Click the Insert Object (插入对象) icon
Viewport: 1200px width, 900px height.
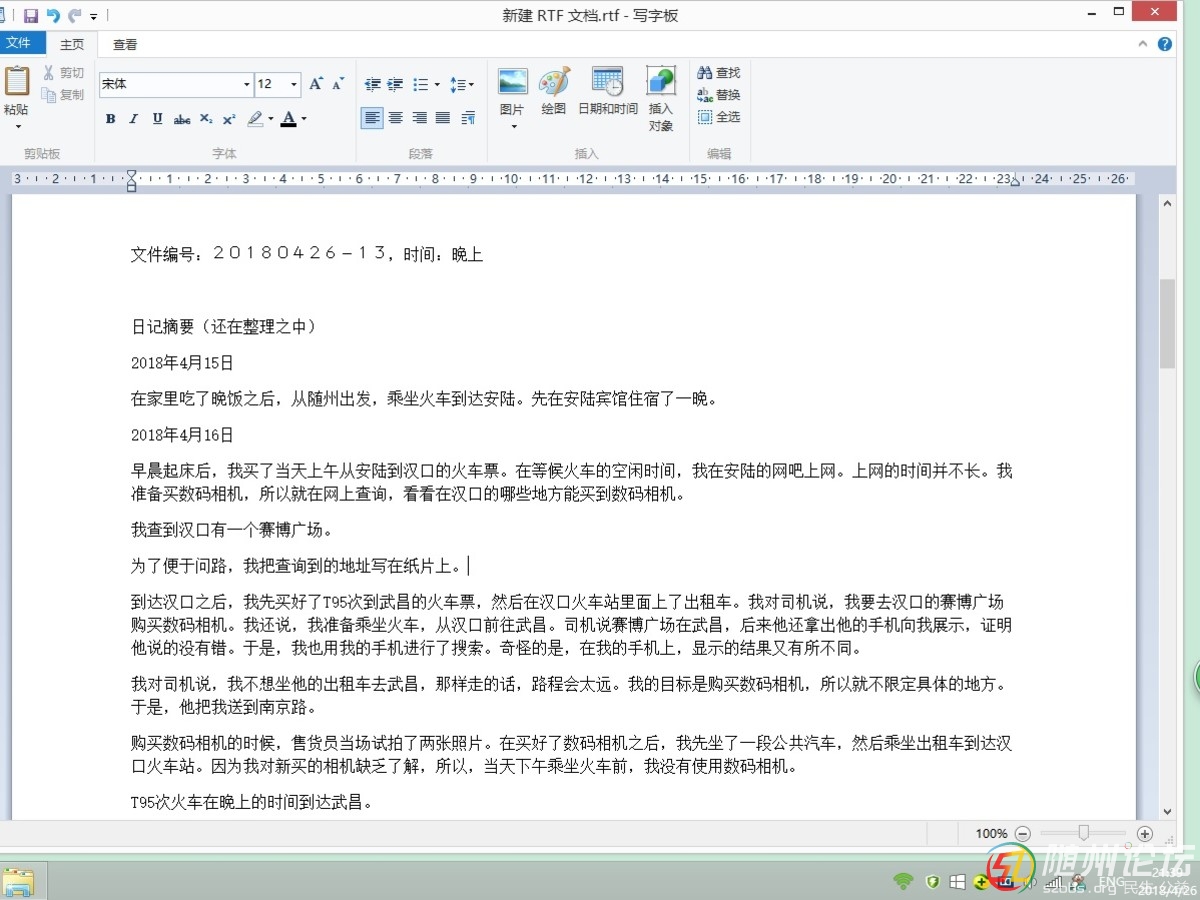click(661, 83)
